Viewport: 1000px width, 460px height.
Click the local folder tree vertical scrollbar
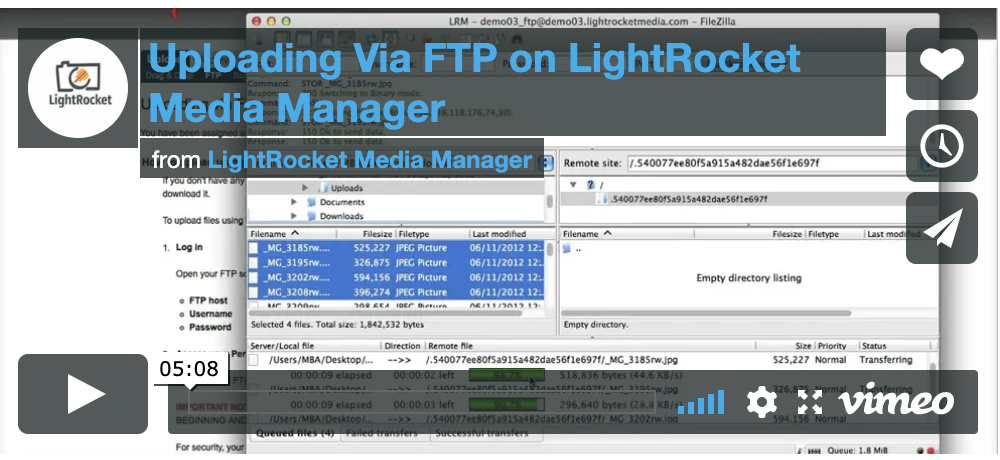[550, 200]
